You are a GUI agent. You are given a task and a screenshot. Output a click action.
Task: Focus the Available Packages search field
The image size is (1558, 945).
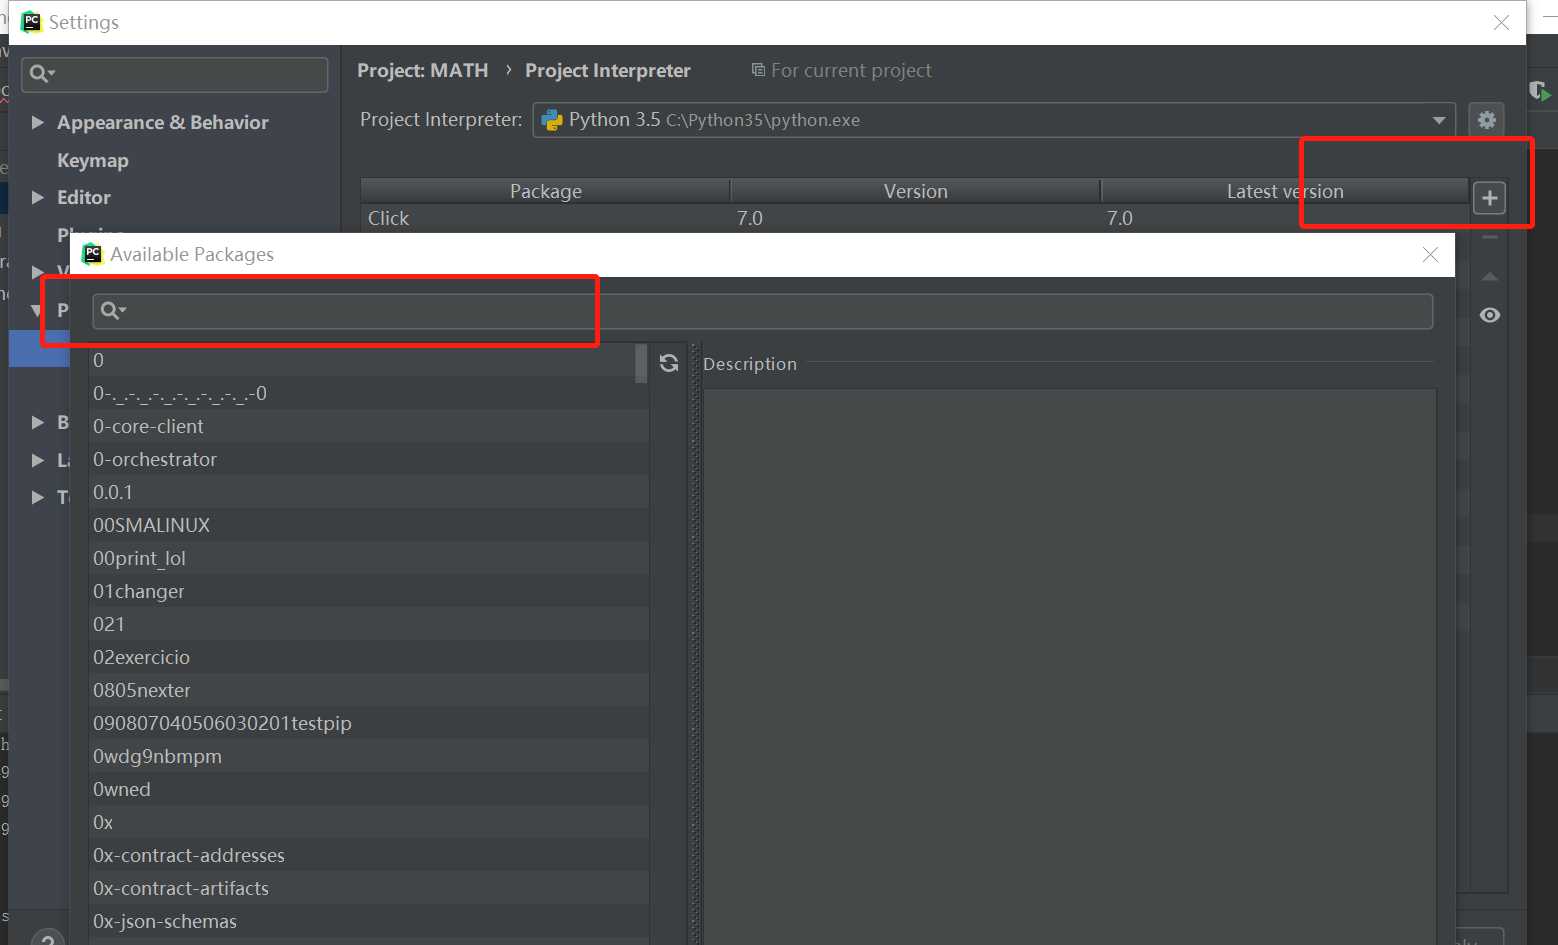(x=762, y=311)
